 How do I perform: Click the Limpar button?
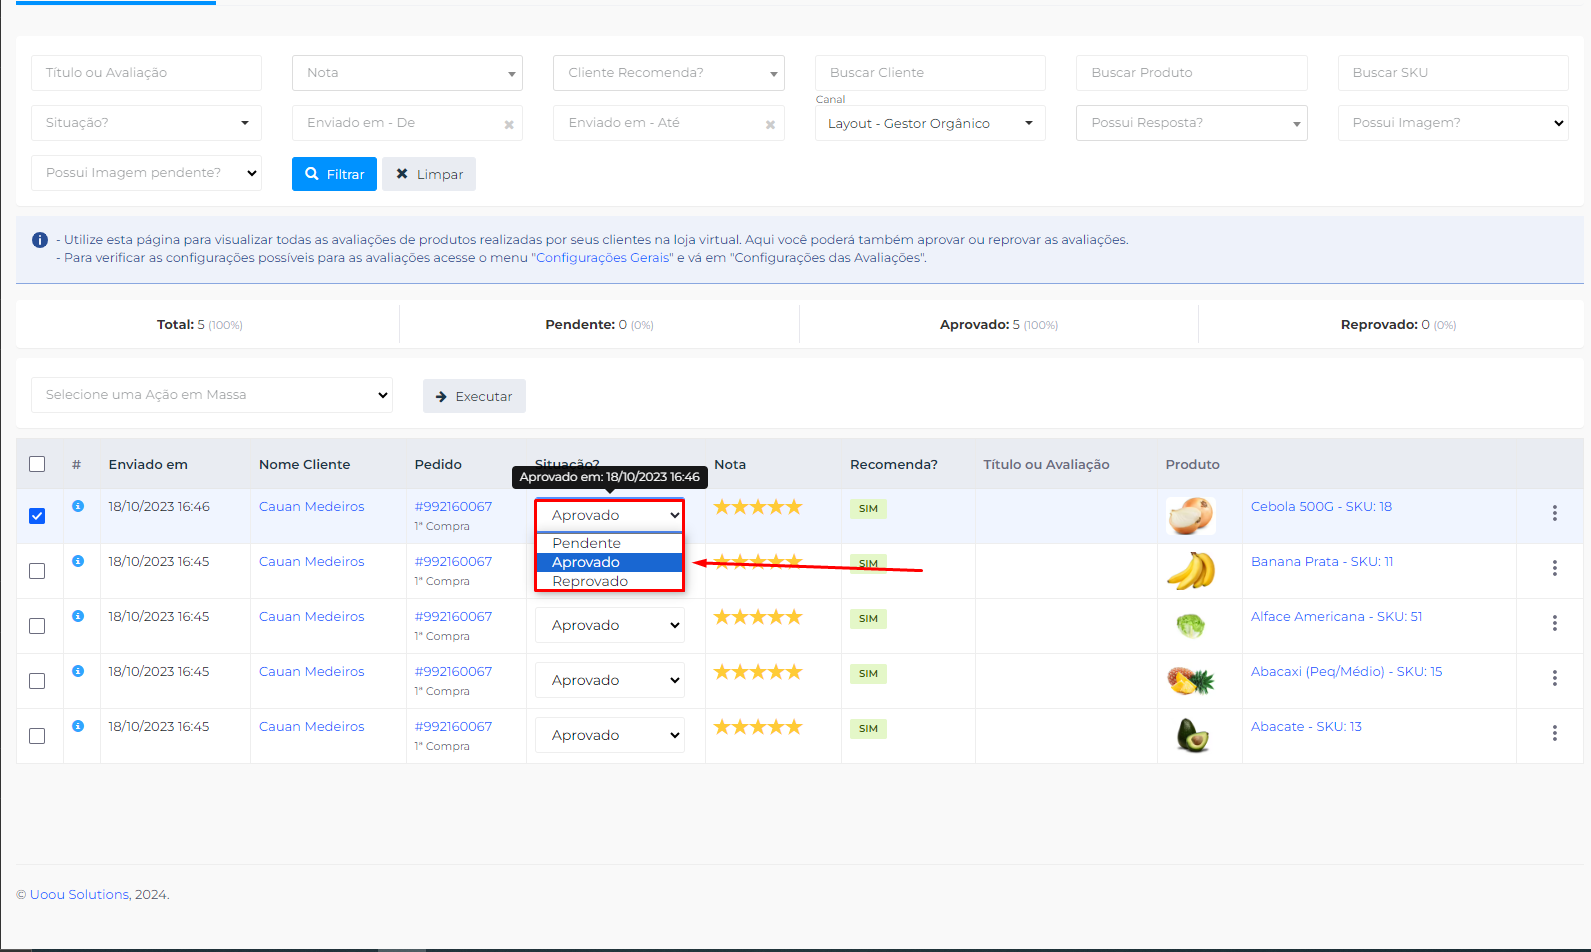click(429, 174)
